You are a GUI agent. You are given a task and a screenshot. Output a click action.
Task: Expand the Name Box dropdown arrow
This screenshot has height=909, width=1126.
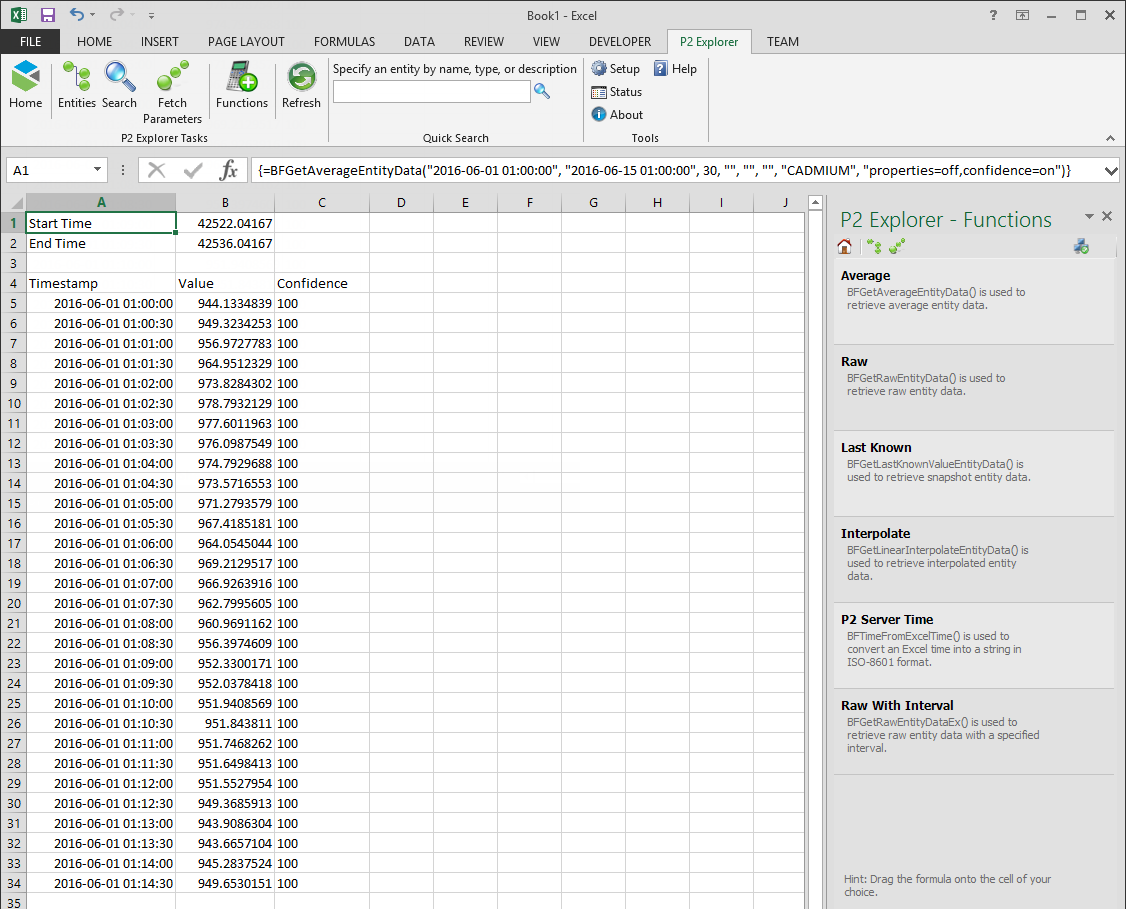97,170
